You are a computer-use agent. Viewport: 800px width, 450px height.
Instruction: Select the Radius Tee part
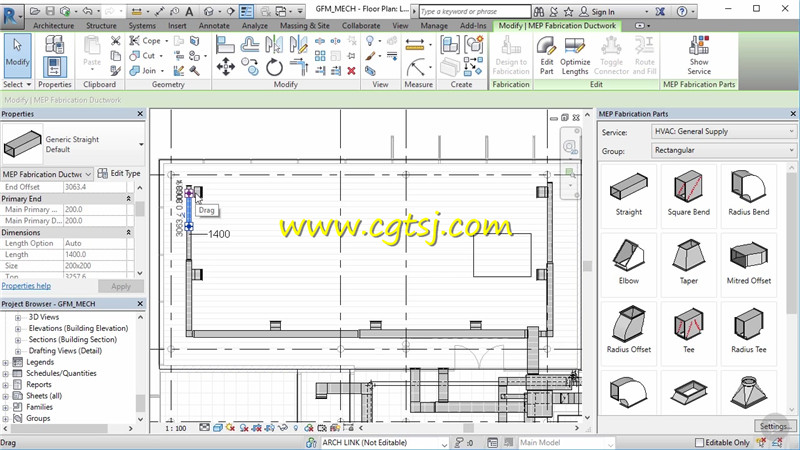click(x=748, y=332)
